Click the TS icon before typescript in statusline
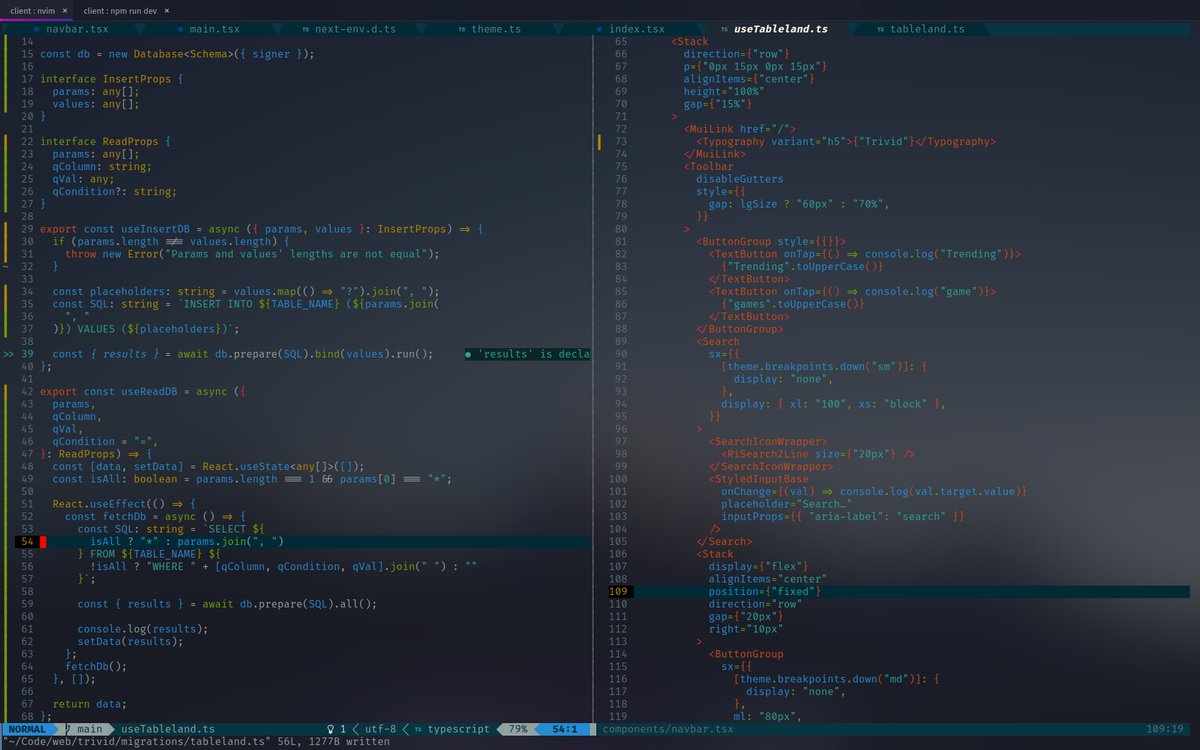Viewport: 1200px width, 750px height. [x=418, y=729]
